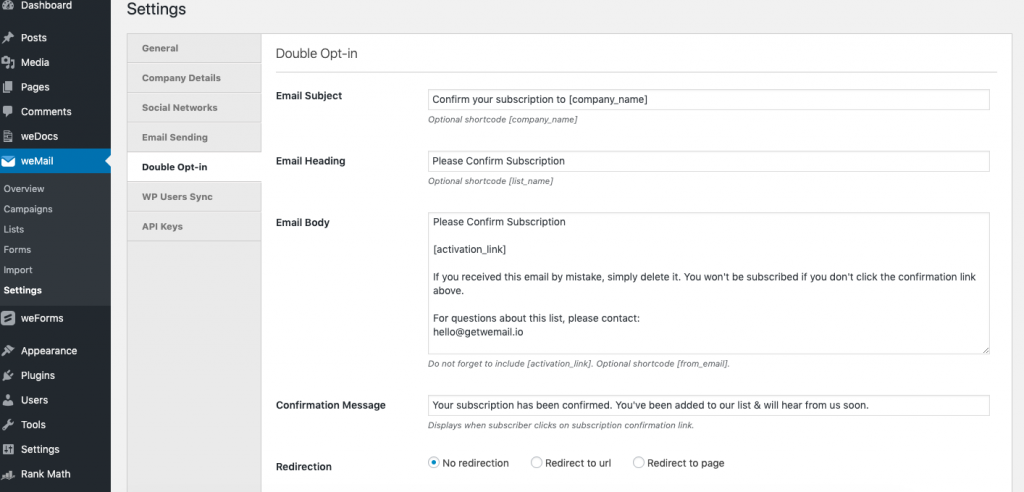
Task: Open weMail Overview submenu link
Action: [24, 189]
